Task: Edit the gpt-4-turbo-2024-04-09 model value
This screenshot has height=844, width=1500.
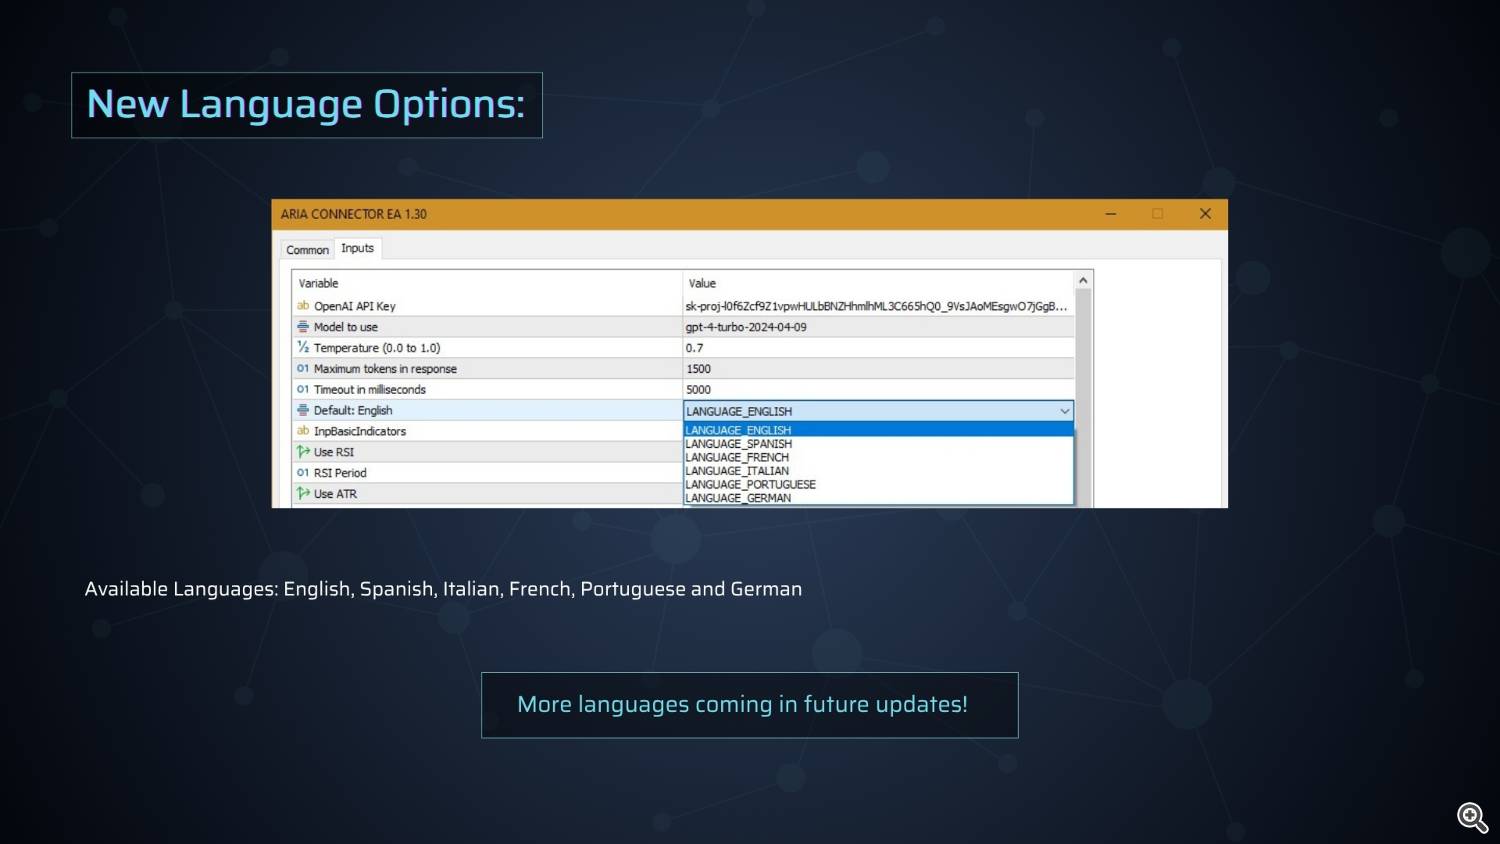Action: pos(878,327)
